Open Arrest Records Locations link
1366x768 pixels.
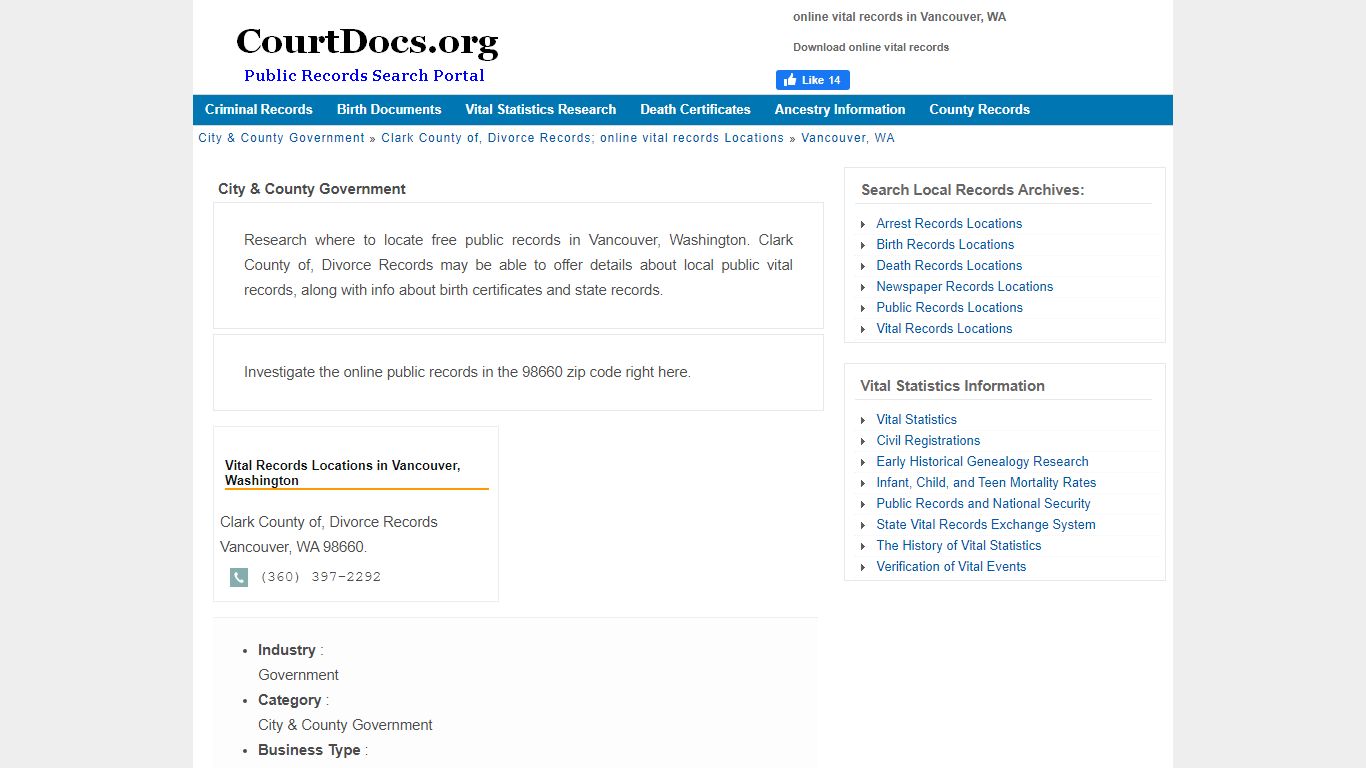pyautogui.click(x=949, y=224)
